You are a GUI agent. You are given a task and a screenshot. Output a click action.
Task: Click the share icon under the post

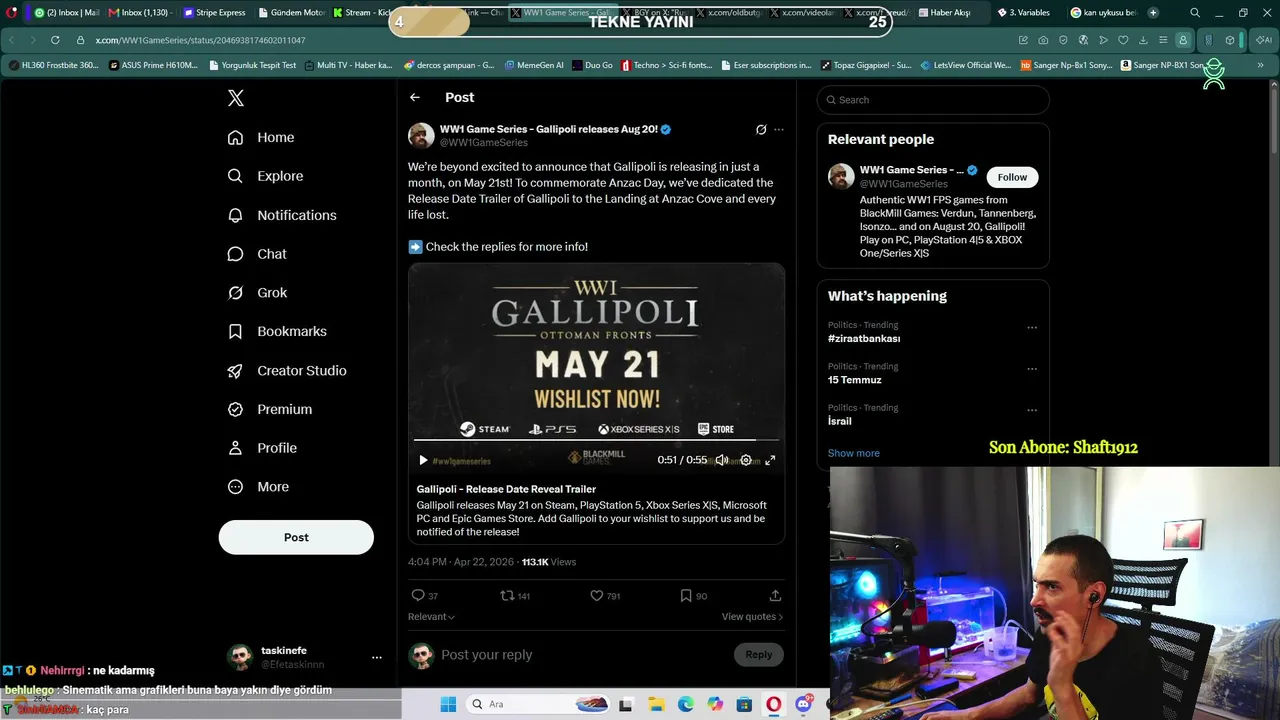click(775, 596)
